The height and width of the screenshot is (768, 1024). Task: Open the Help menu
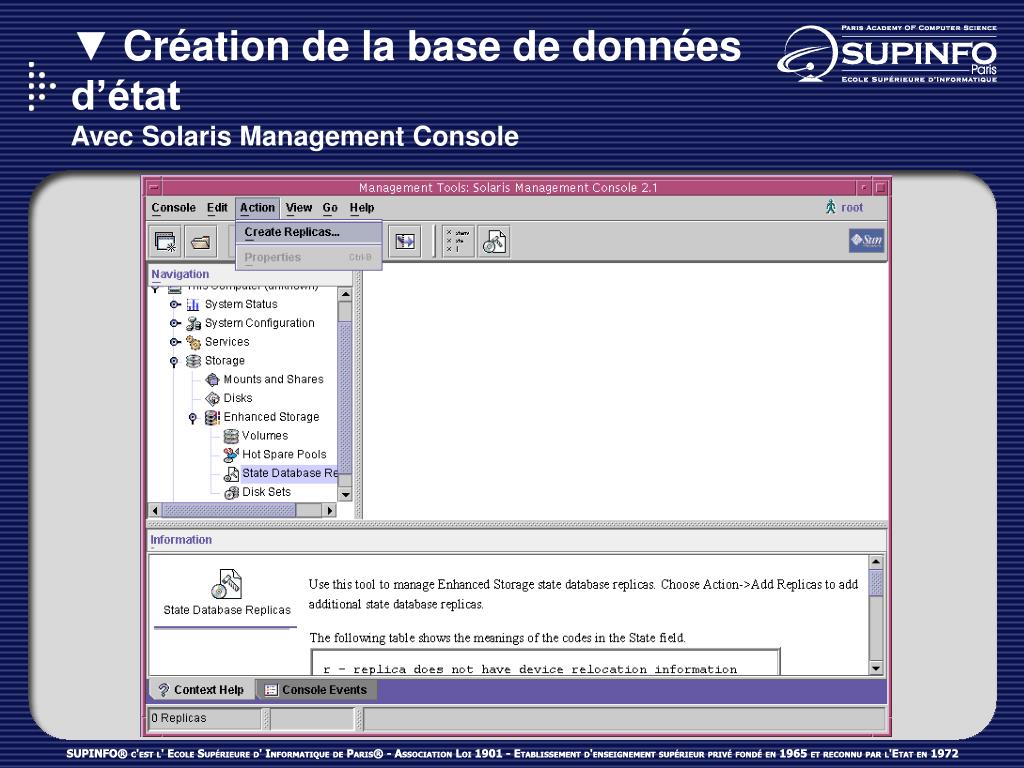(362, 208)
